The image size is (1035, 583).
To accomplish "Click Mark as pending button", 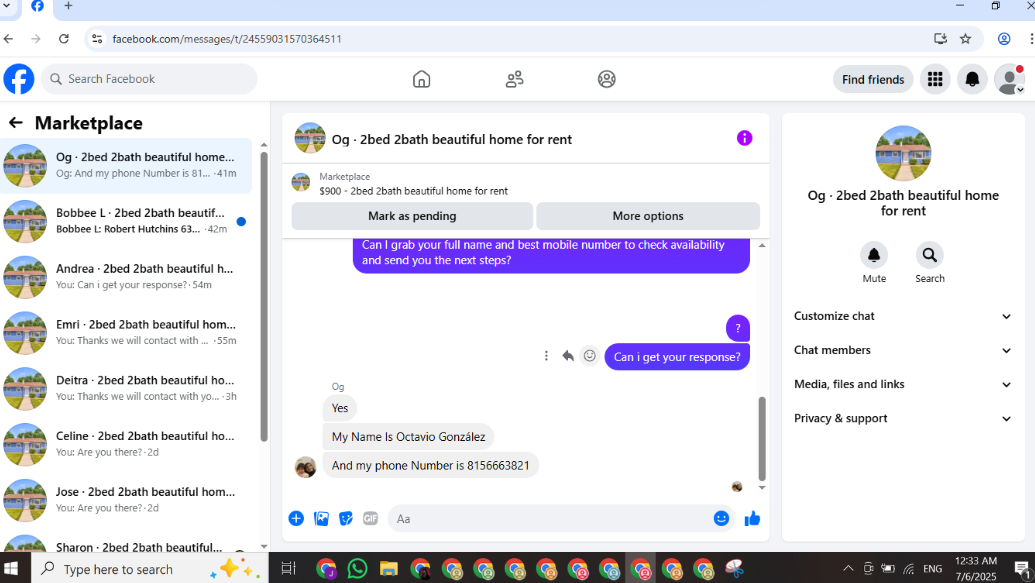I will 412,216.
